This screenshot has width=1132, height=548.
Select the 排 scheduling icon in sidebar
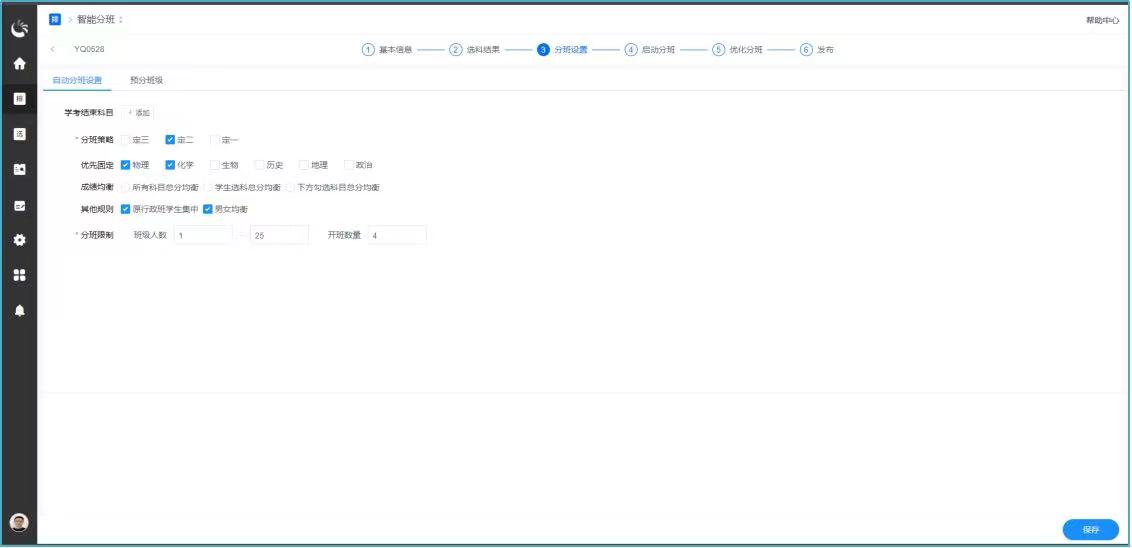(x=19, y=99)
